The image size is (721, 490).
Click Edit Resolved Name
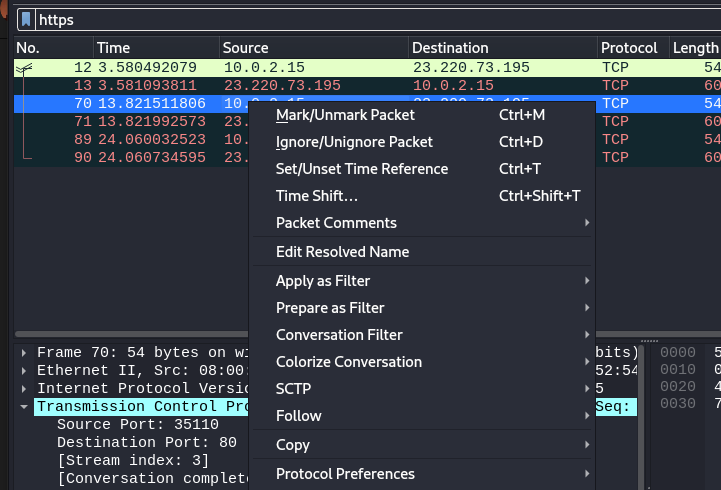click(342, 252)
